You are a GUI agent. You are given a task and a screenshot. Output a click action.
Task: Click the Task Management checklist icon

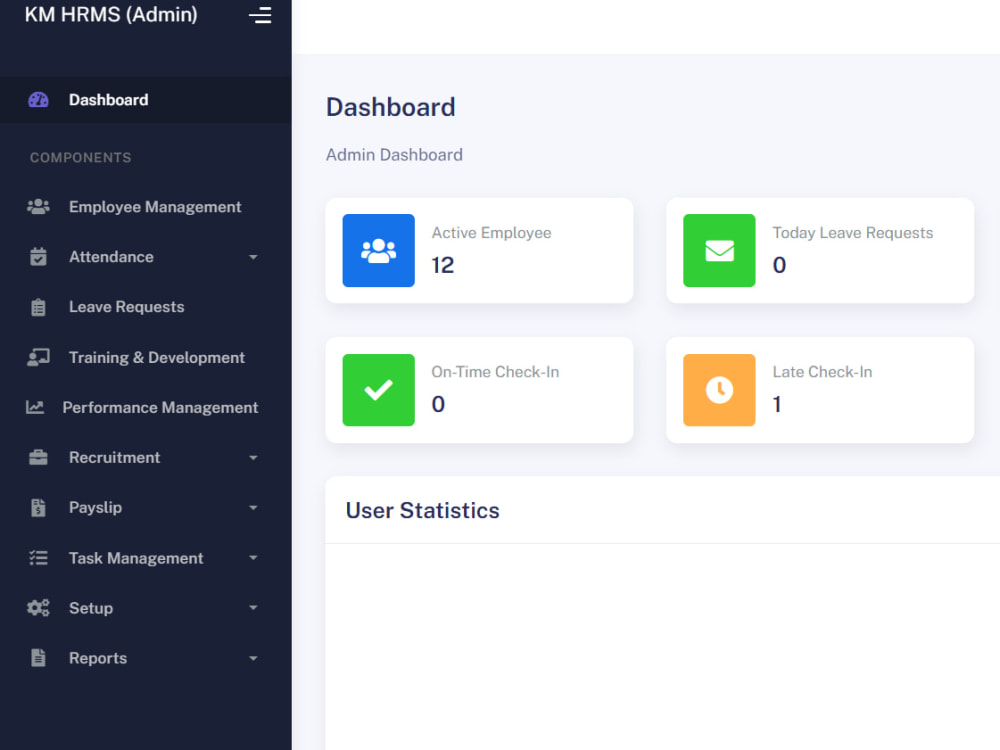click(x=38, y=558)
